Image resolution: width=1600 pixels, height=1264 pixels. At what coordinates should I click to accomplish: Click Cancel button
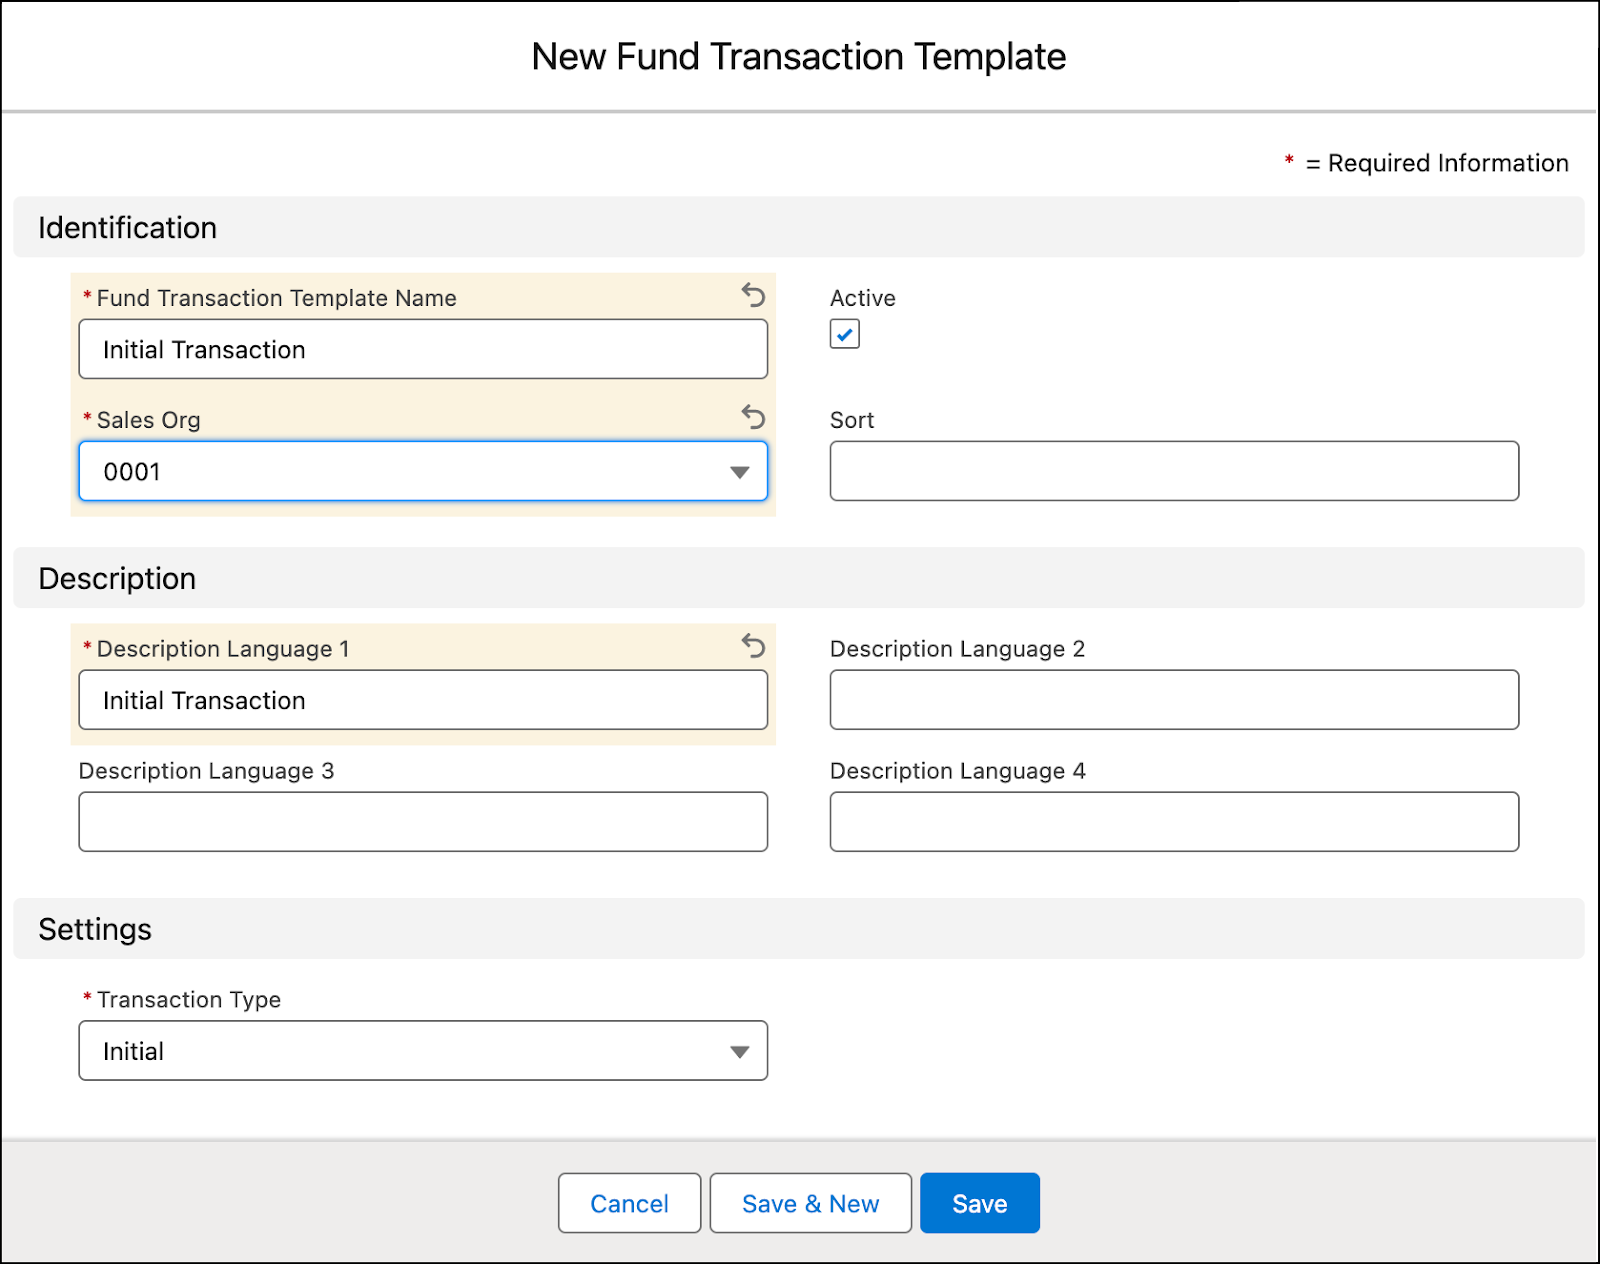629,1203
